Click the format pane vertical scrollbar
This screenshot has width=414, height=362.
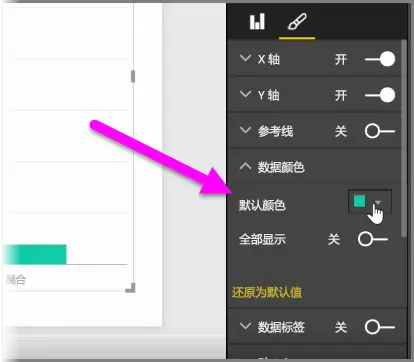tap(404, 138)
